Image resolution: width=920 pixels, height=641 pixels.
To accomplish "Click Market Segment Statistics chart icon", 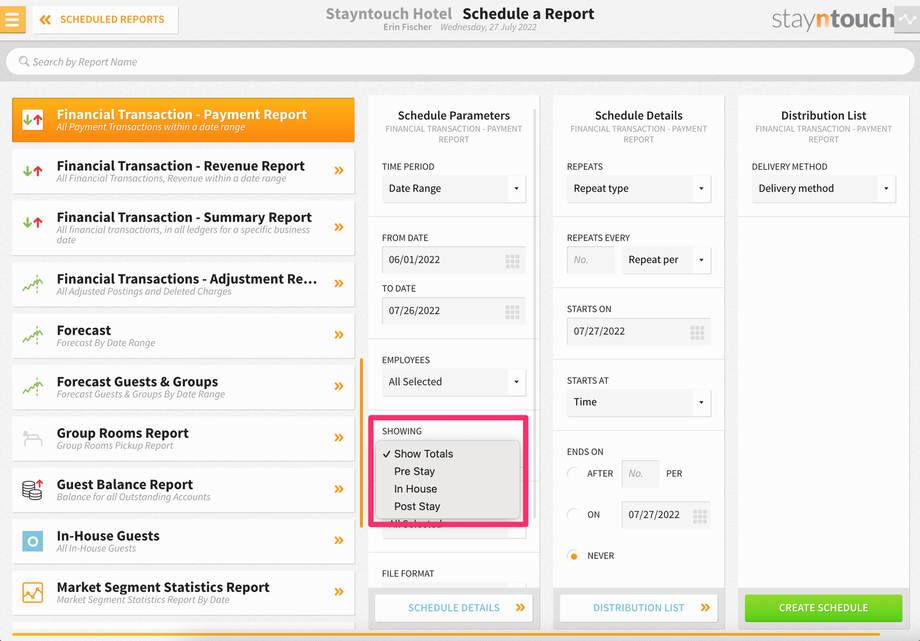I will point(33,592).
